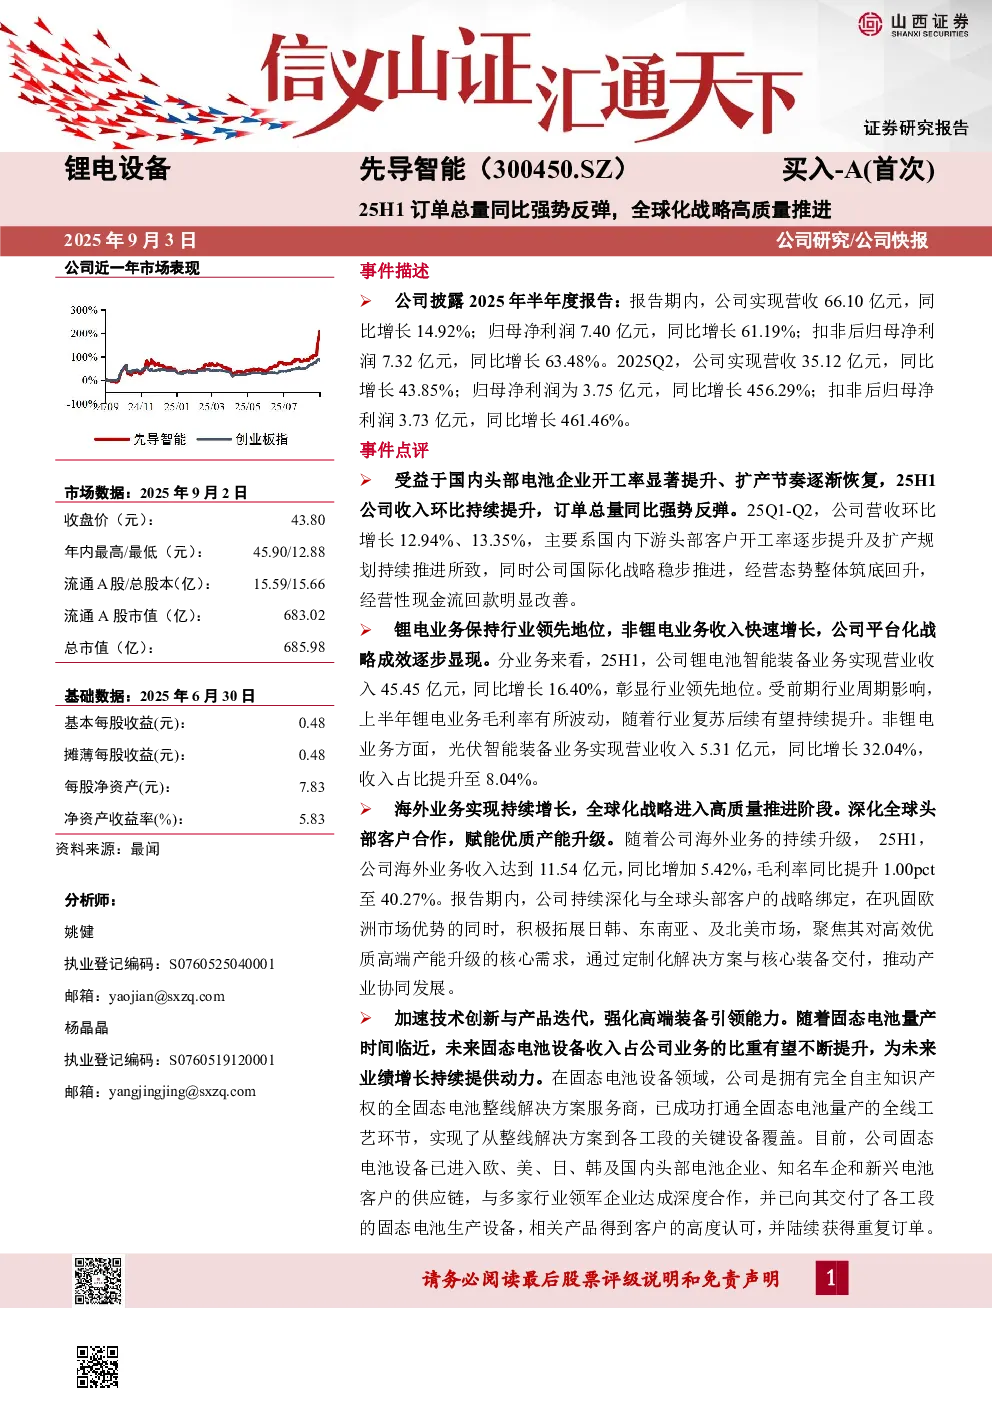Click analyst name 杨晶晶
Screen dimensions: 992x1403
86,1028
